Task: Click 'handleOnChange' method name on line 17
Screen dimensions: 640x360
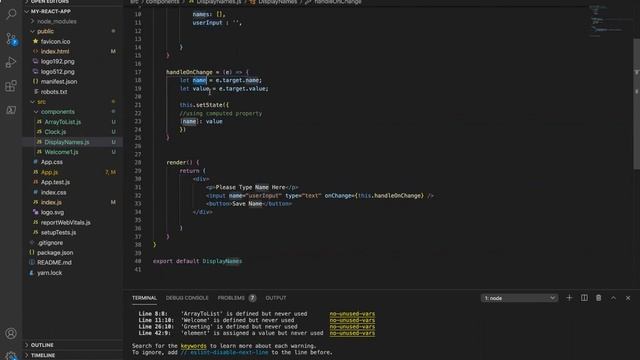Action: point(189,72)
